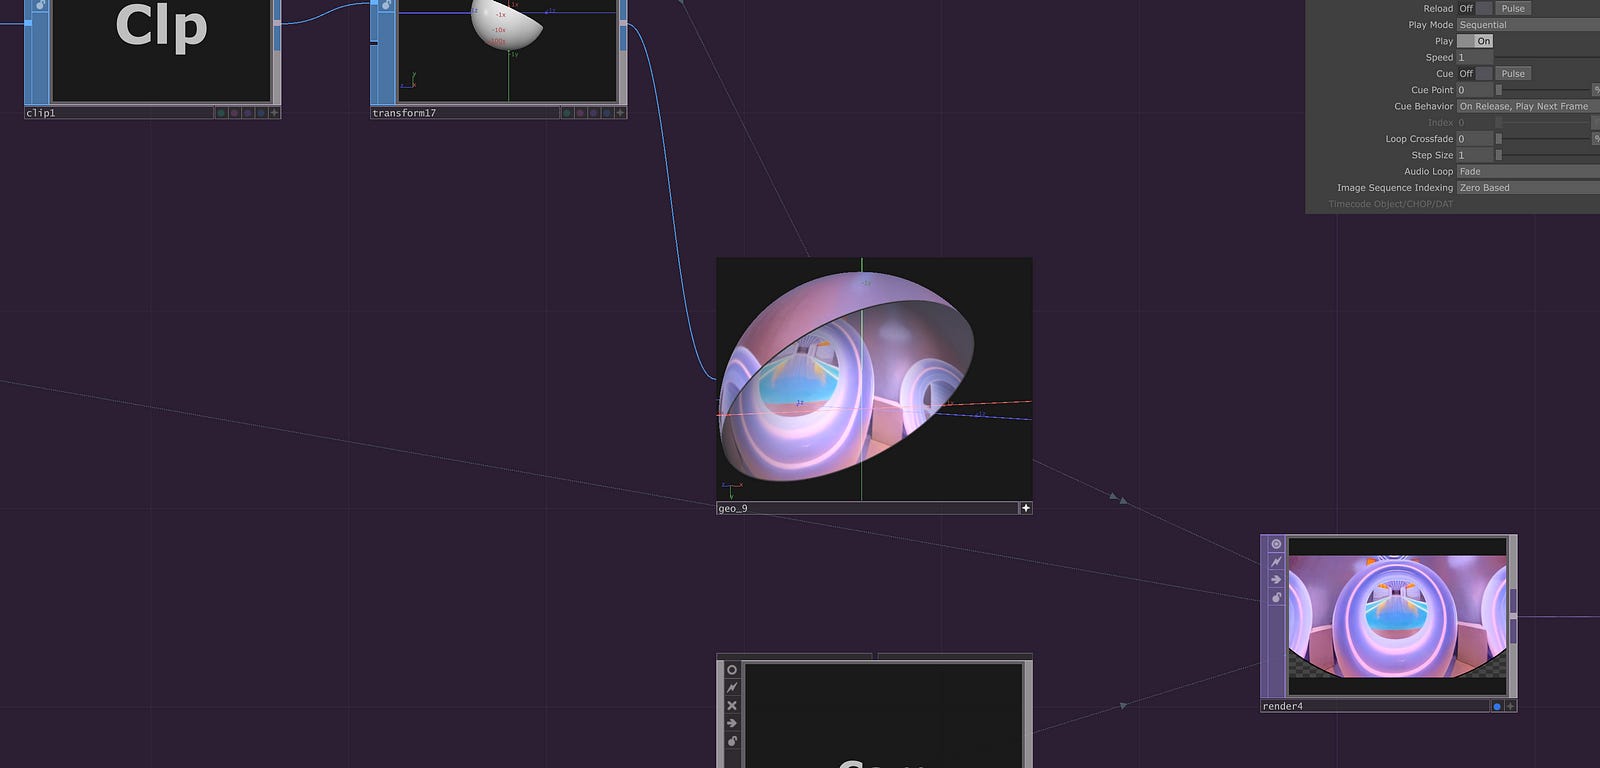The height and width of the screenshot is (768, 1600).
Task: Click the plus icon on transform17 node
Action: point(620,113)
